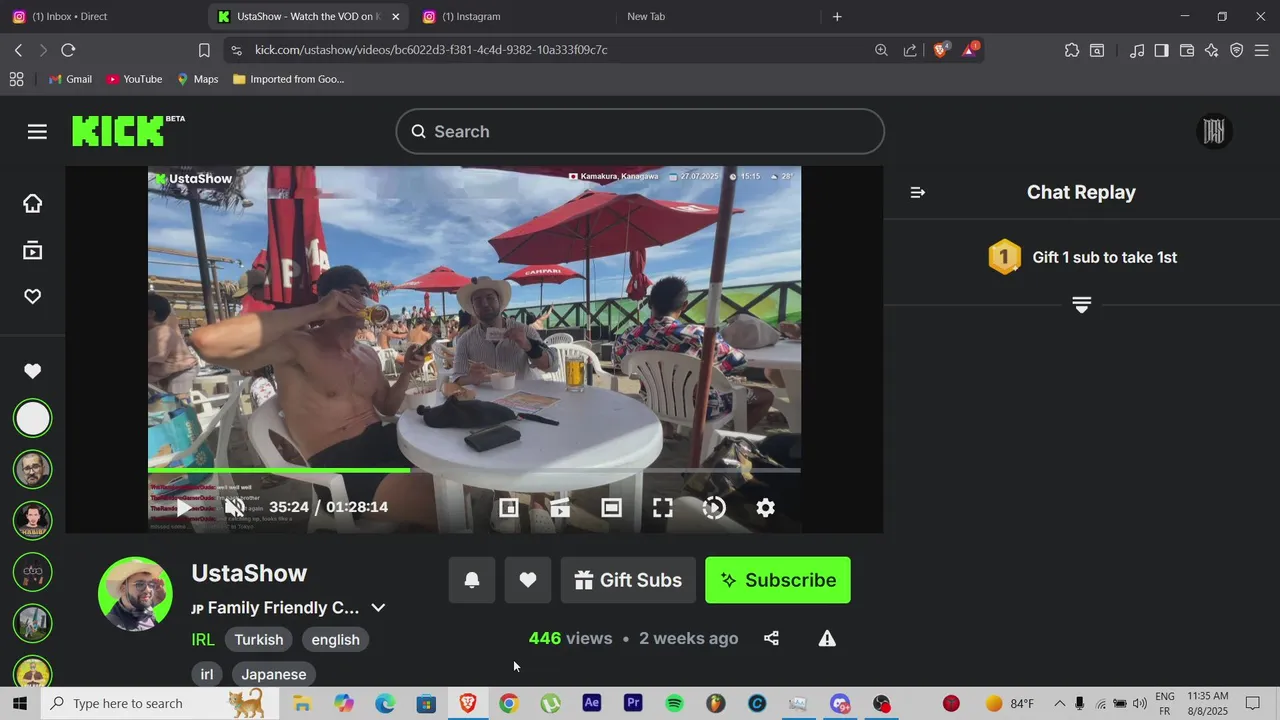Open zoom control in address bar
Screen dimensions: 1280x720
pyautogui.click(x=881, y=50)
